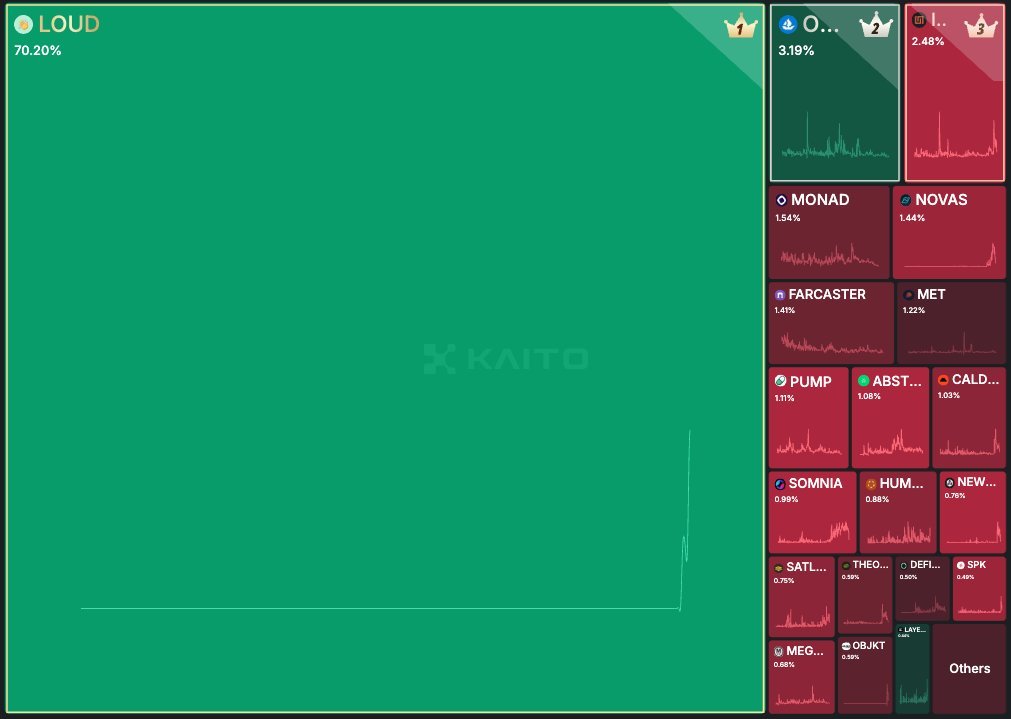
Task: Select the 1.54% value under MONAD
Action: [x=788, y=218]
